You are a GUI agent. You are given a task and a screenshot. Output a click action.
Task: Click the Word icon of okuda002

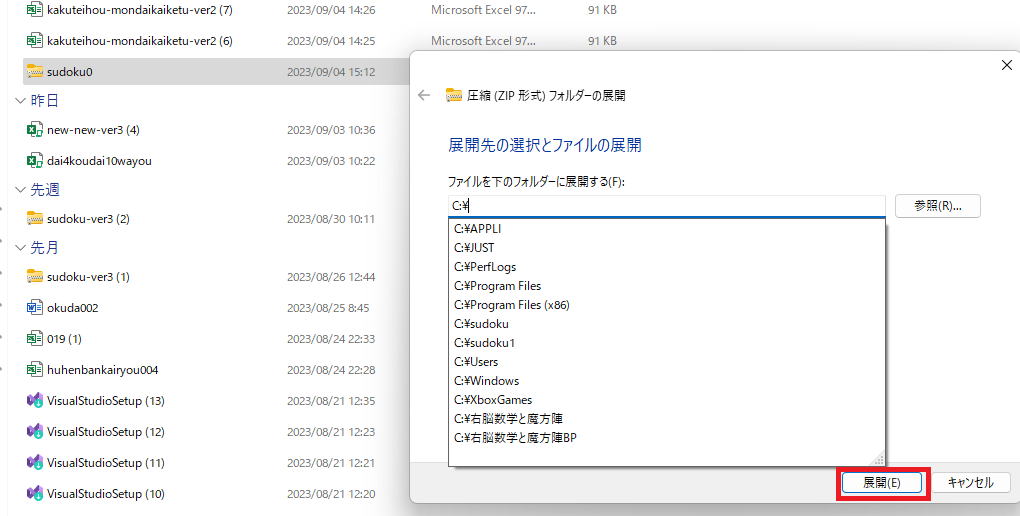tap(34, 308)
